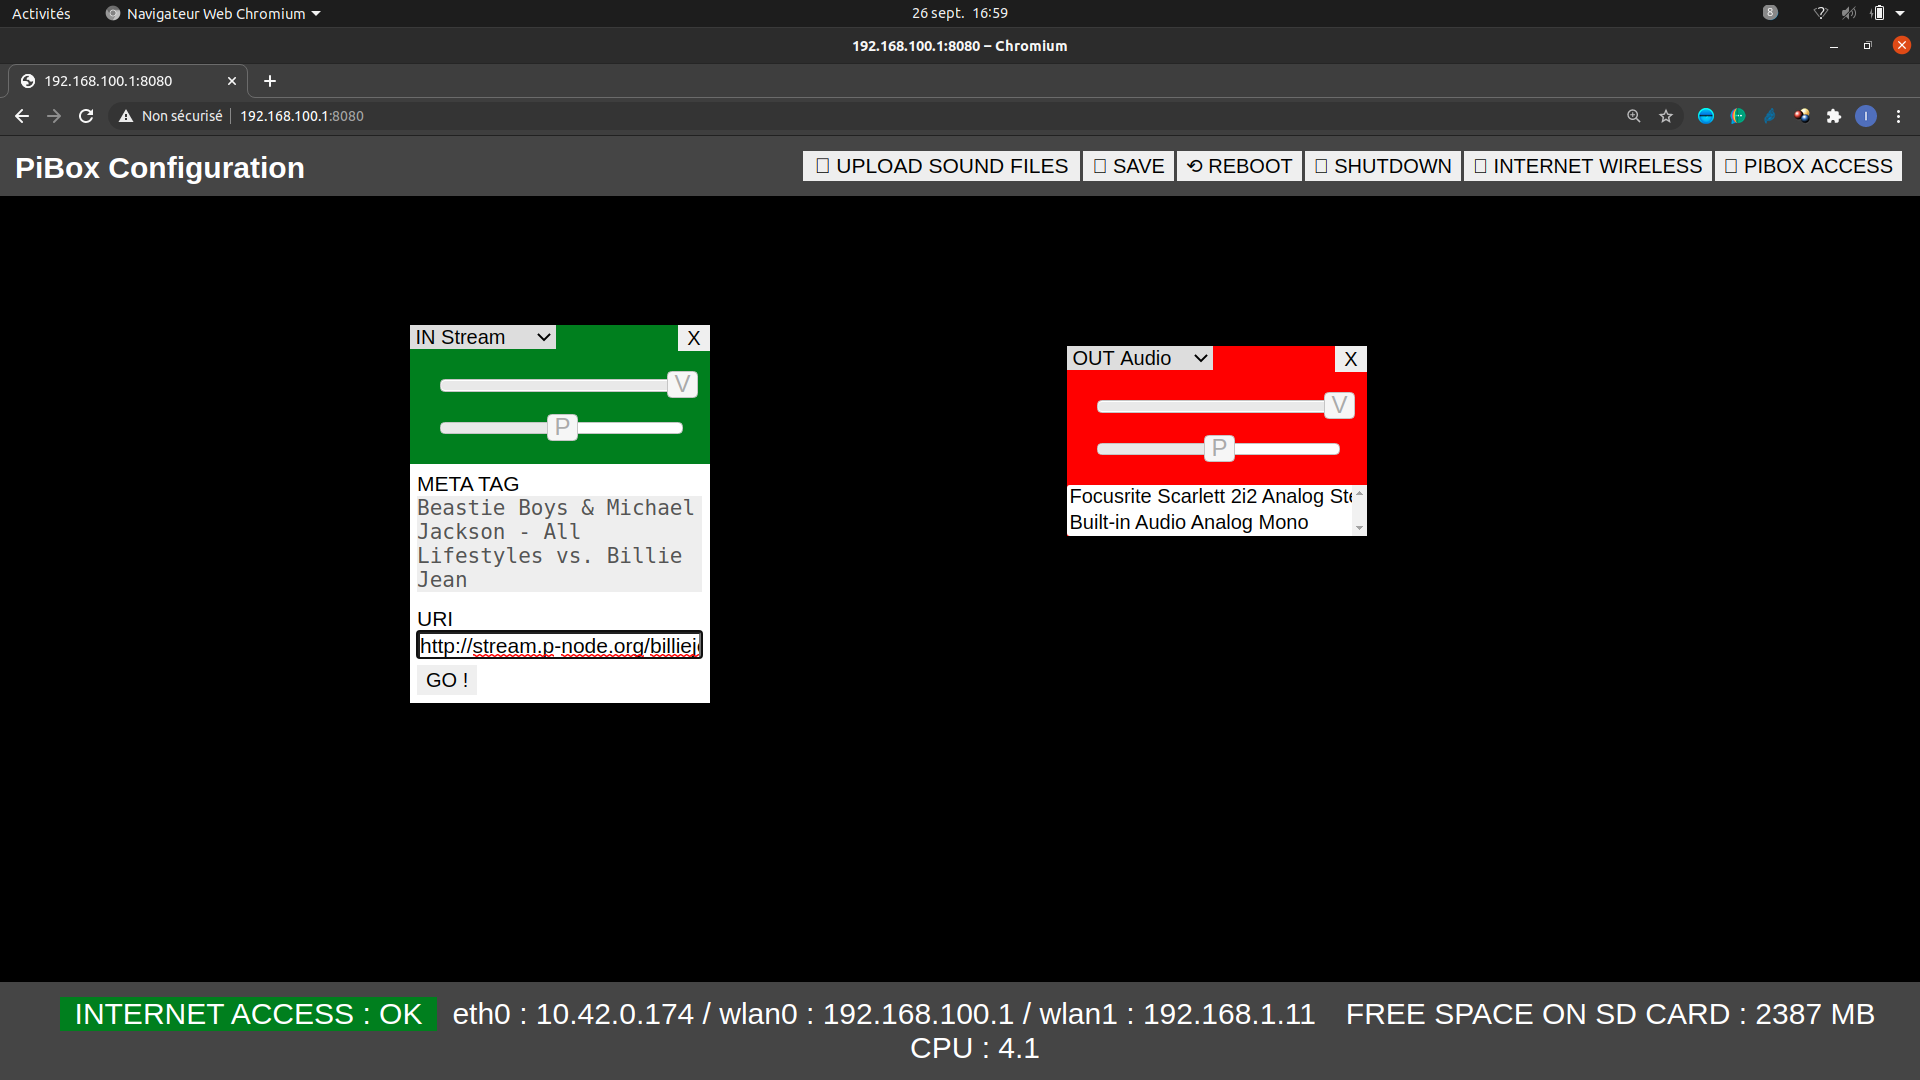1920x1080 pixels.
Task: Click the browser reload page icon
Action: [x=86, y=116]
